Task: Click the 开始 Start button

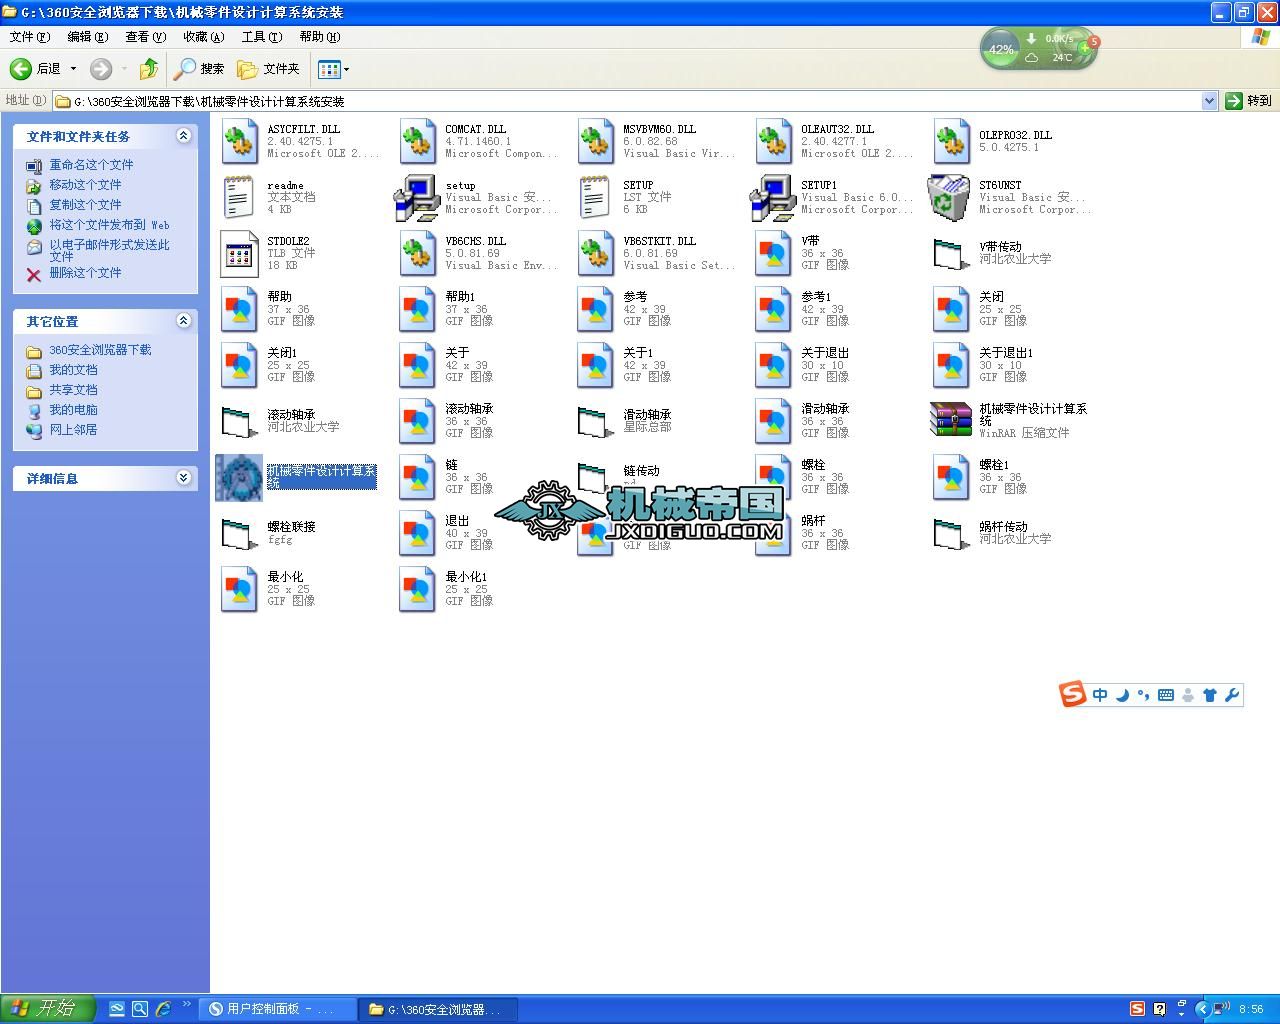Action: click(48, 1009)
